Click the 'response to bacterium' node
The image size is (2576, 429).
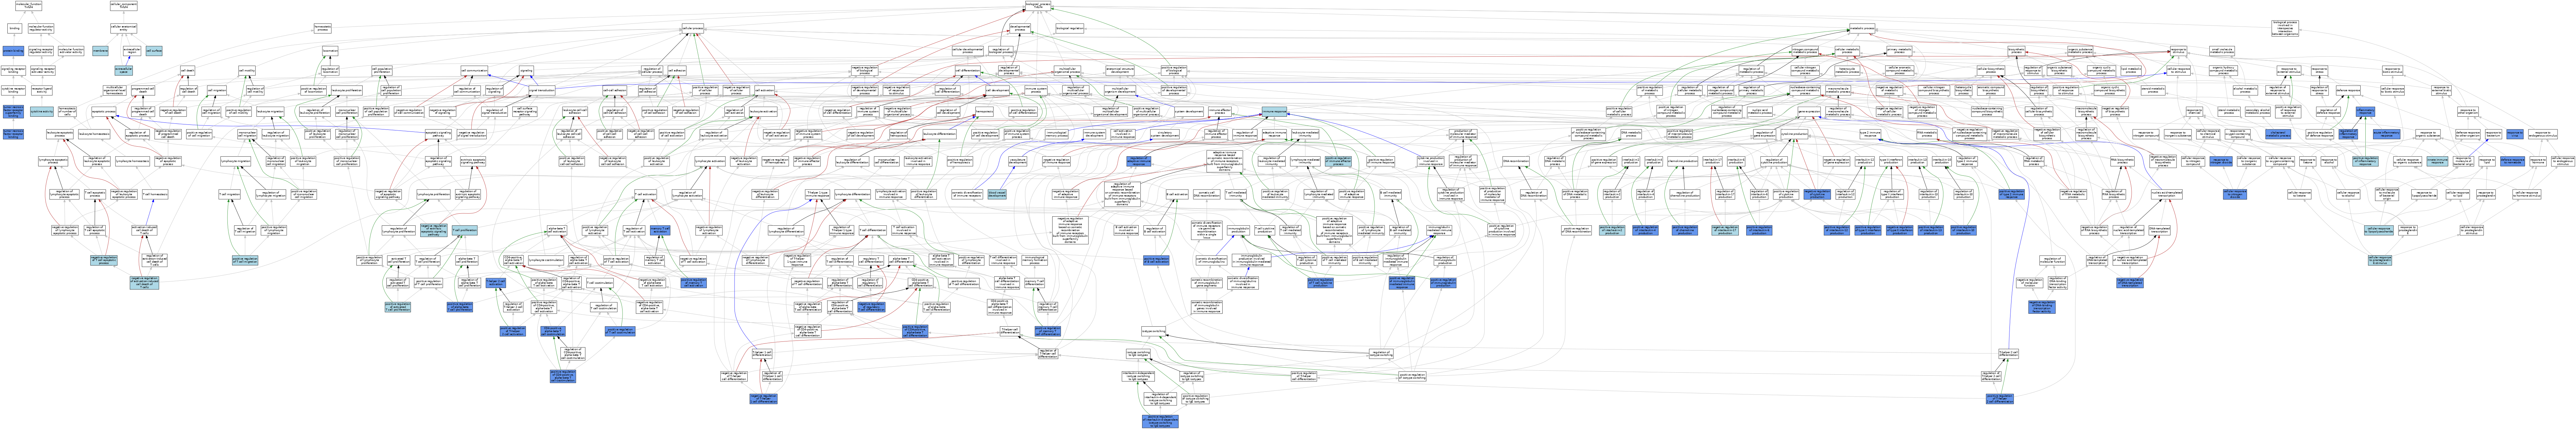click(x=2493, y=134)
